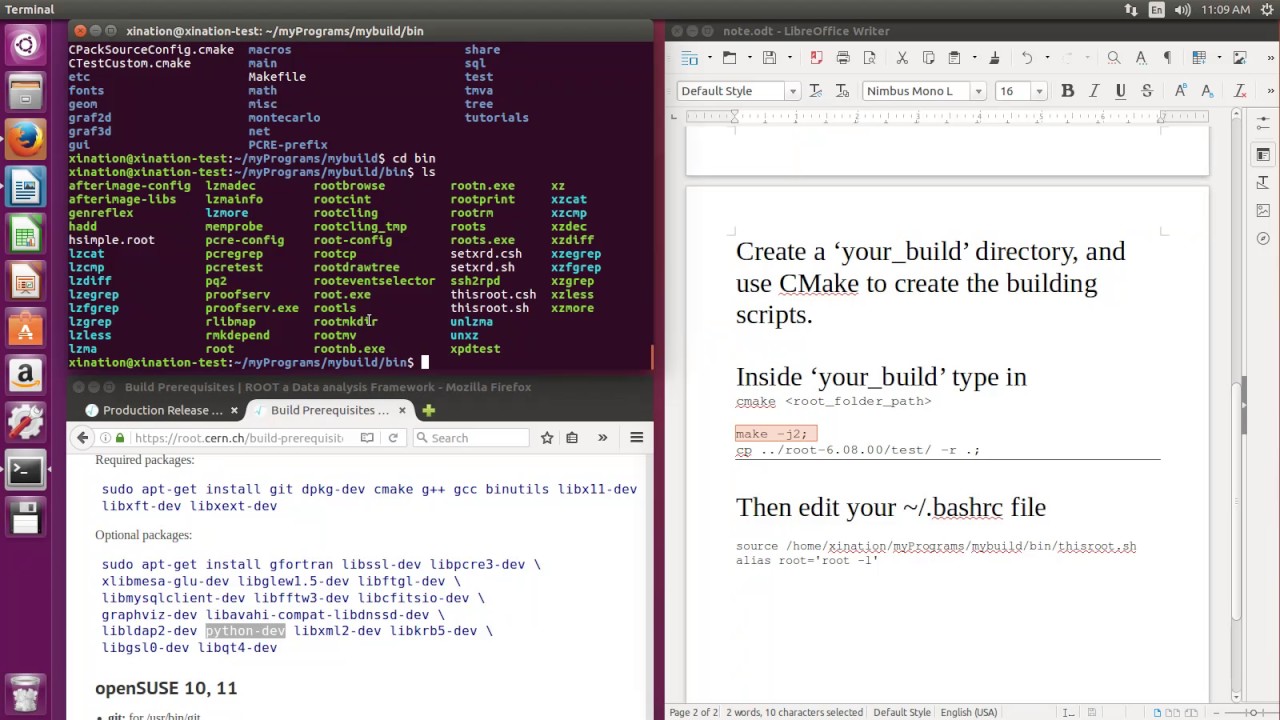The width and height of the screenshot is (1280, 720).
Task: Open the Sidebar Styles icon
Action: 1263,183
